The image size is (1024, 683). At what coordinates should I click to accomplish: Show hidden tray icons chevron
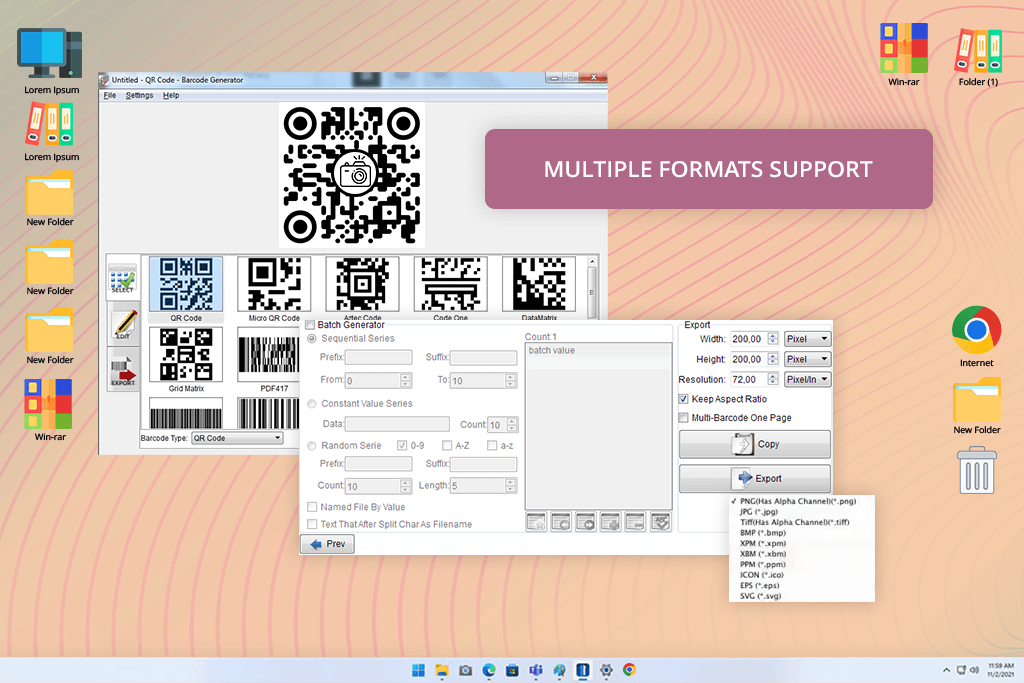(946, 670)
